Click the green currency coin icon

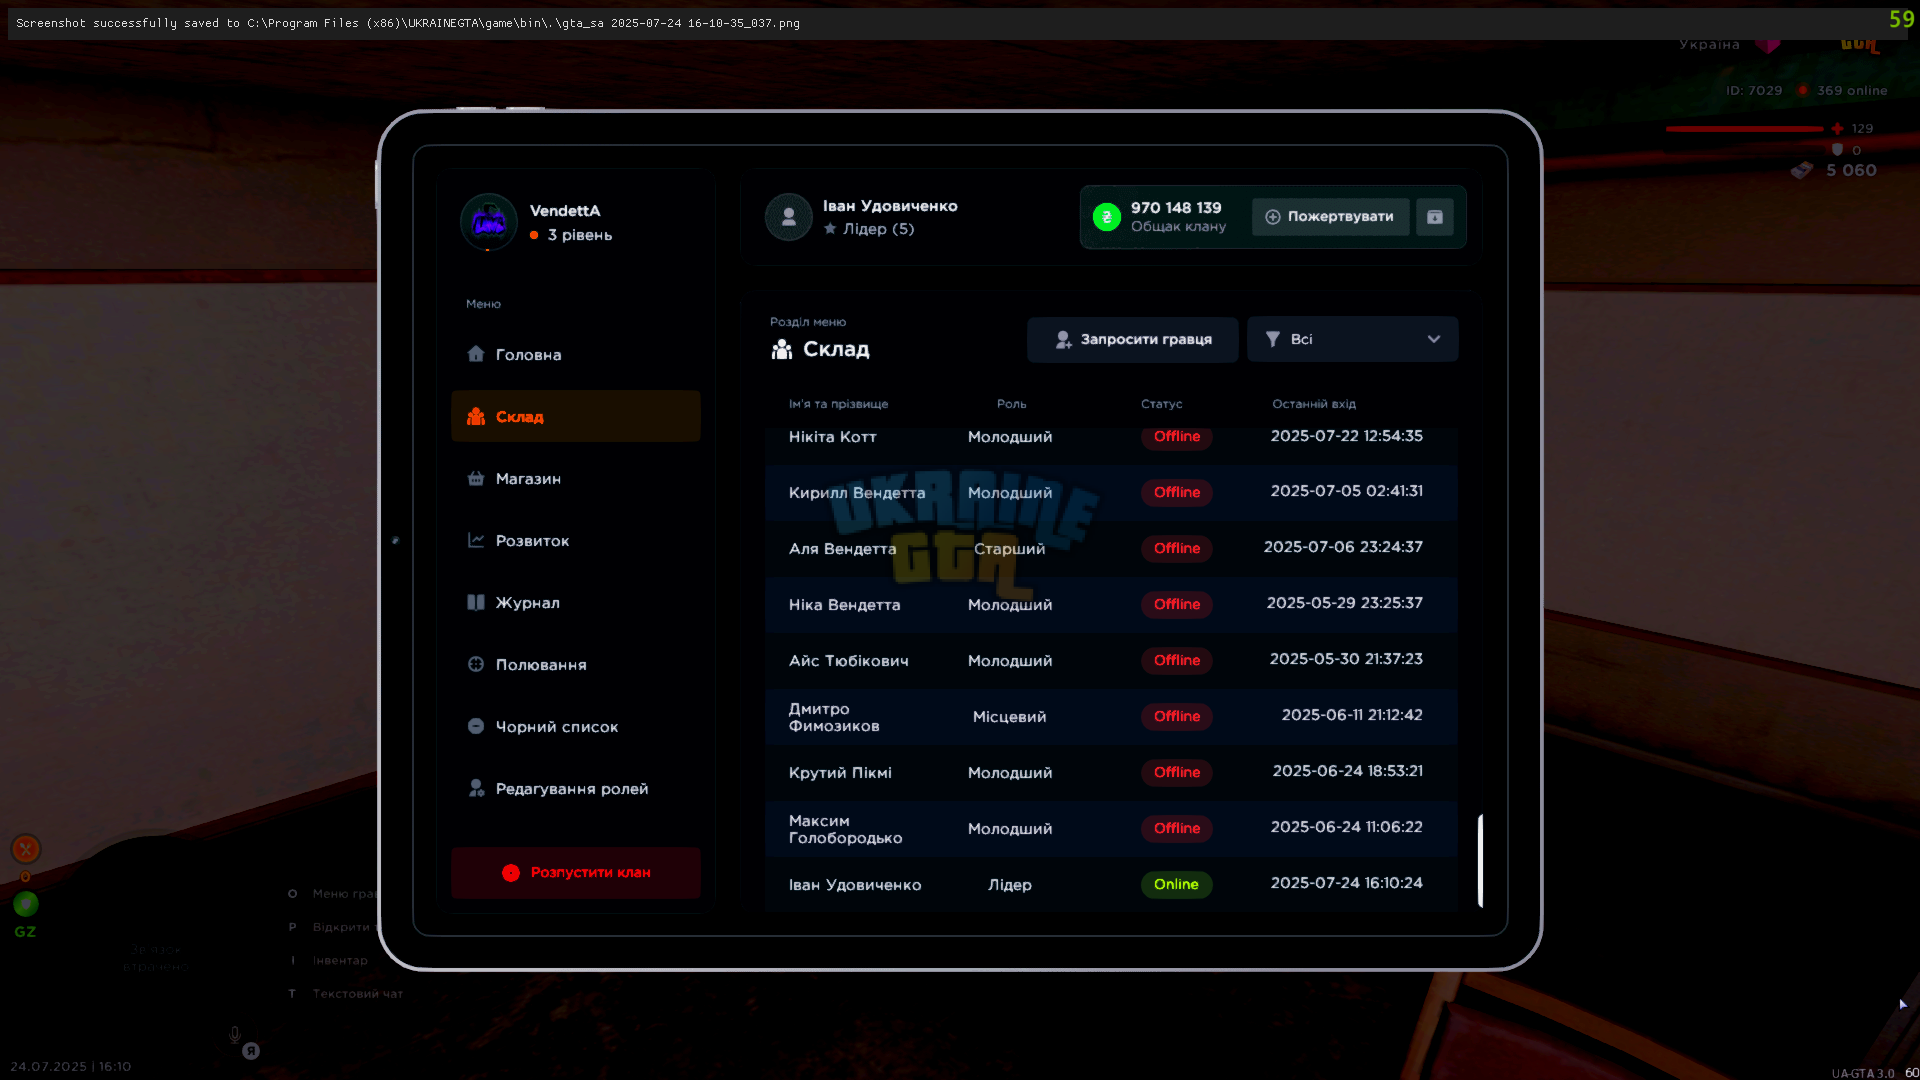pos(1107,217)
